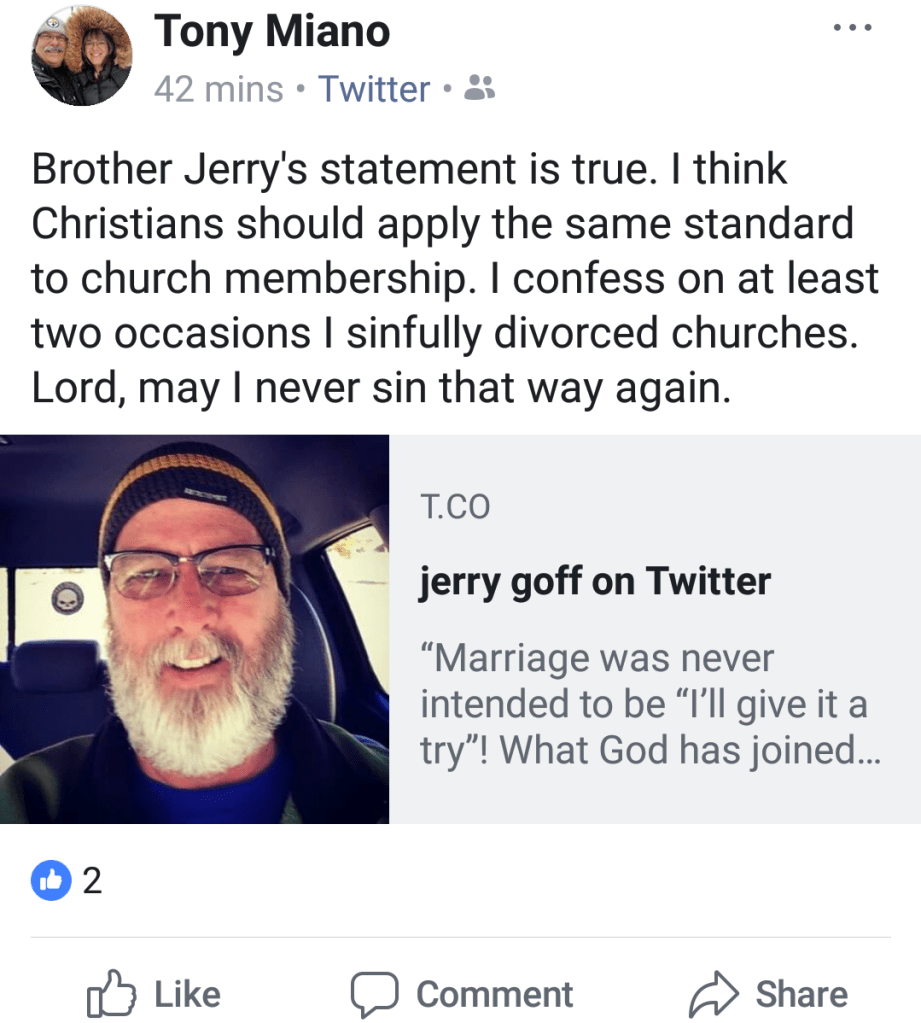
Task: Open the bearded man link preview photo
Action: click(x=194, y=629)
